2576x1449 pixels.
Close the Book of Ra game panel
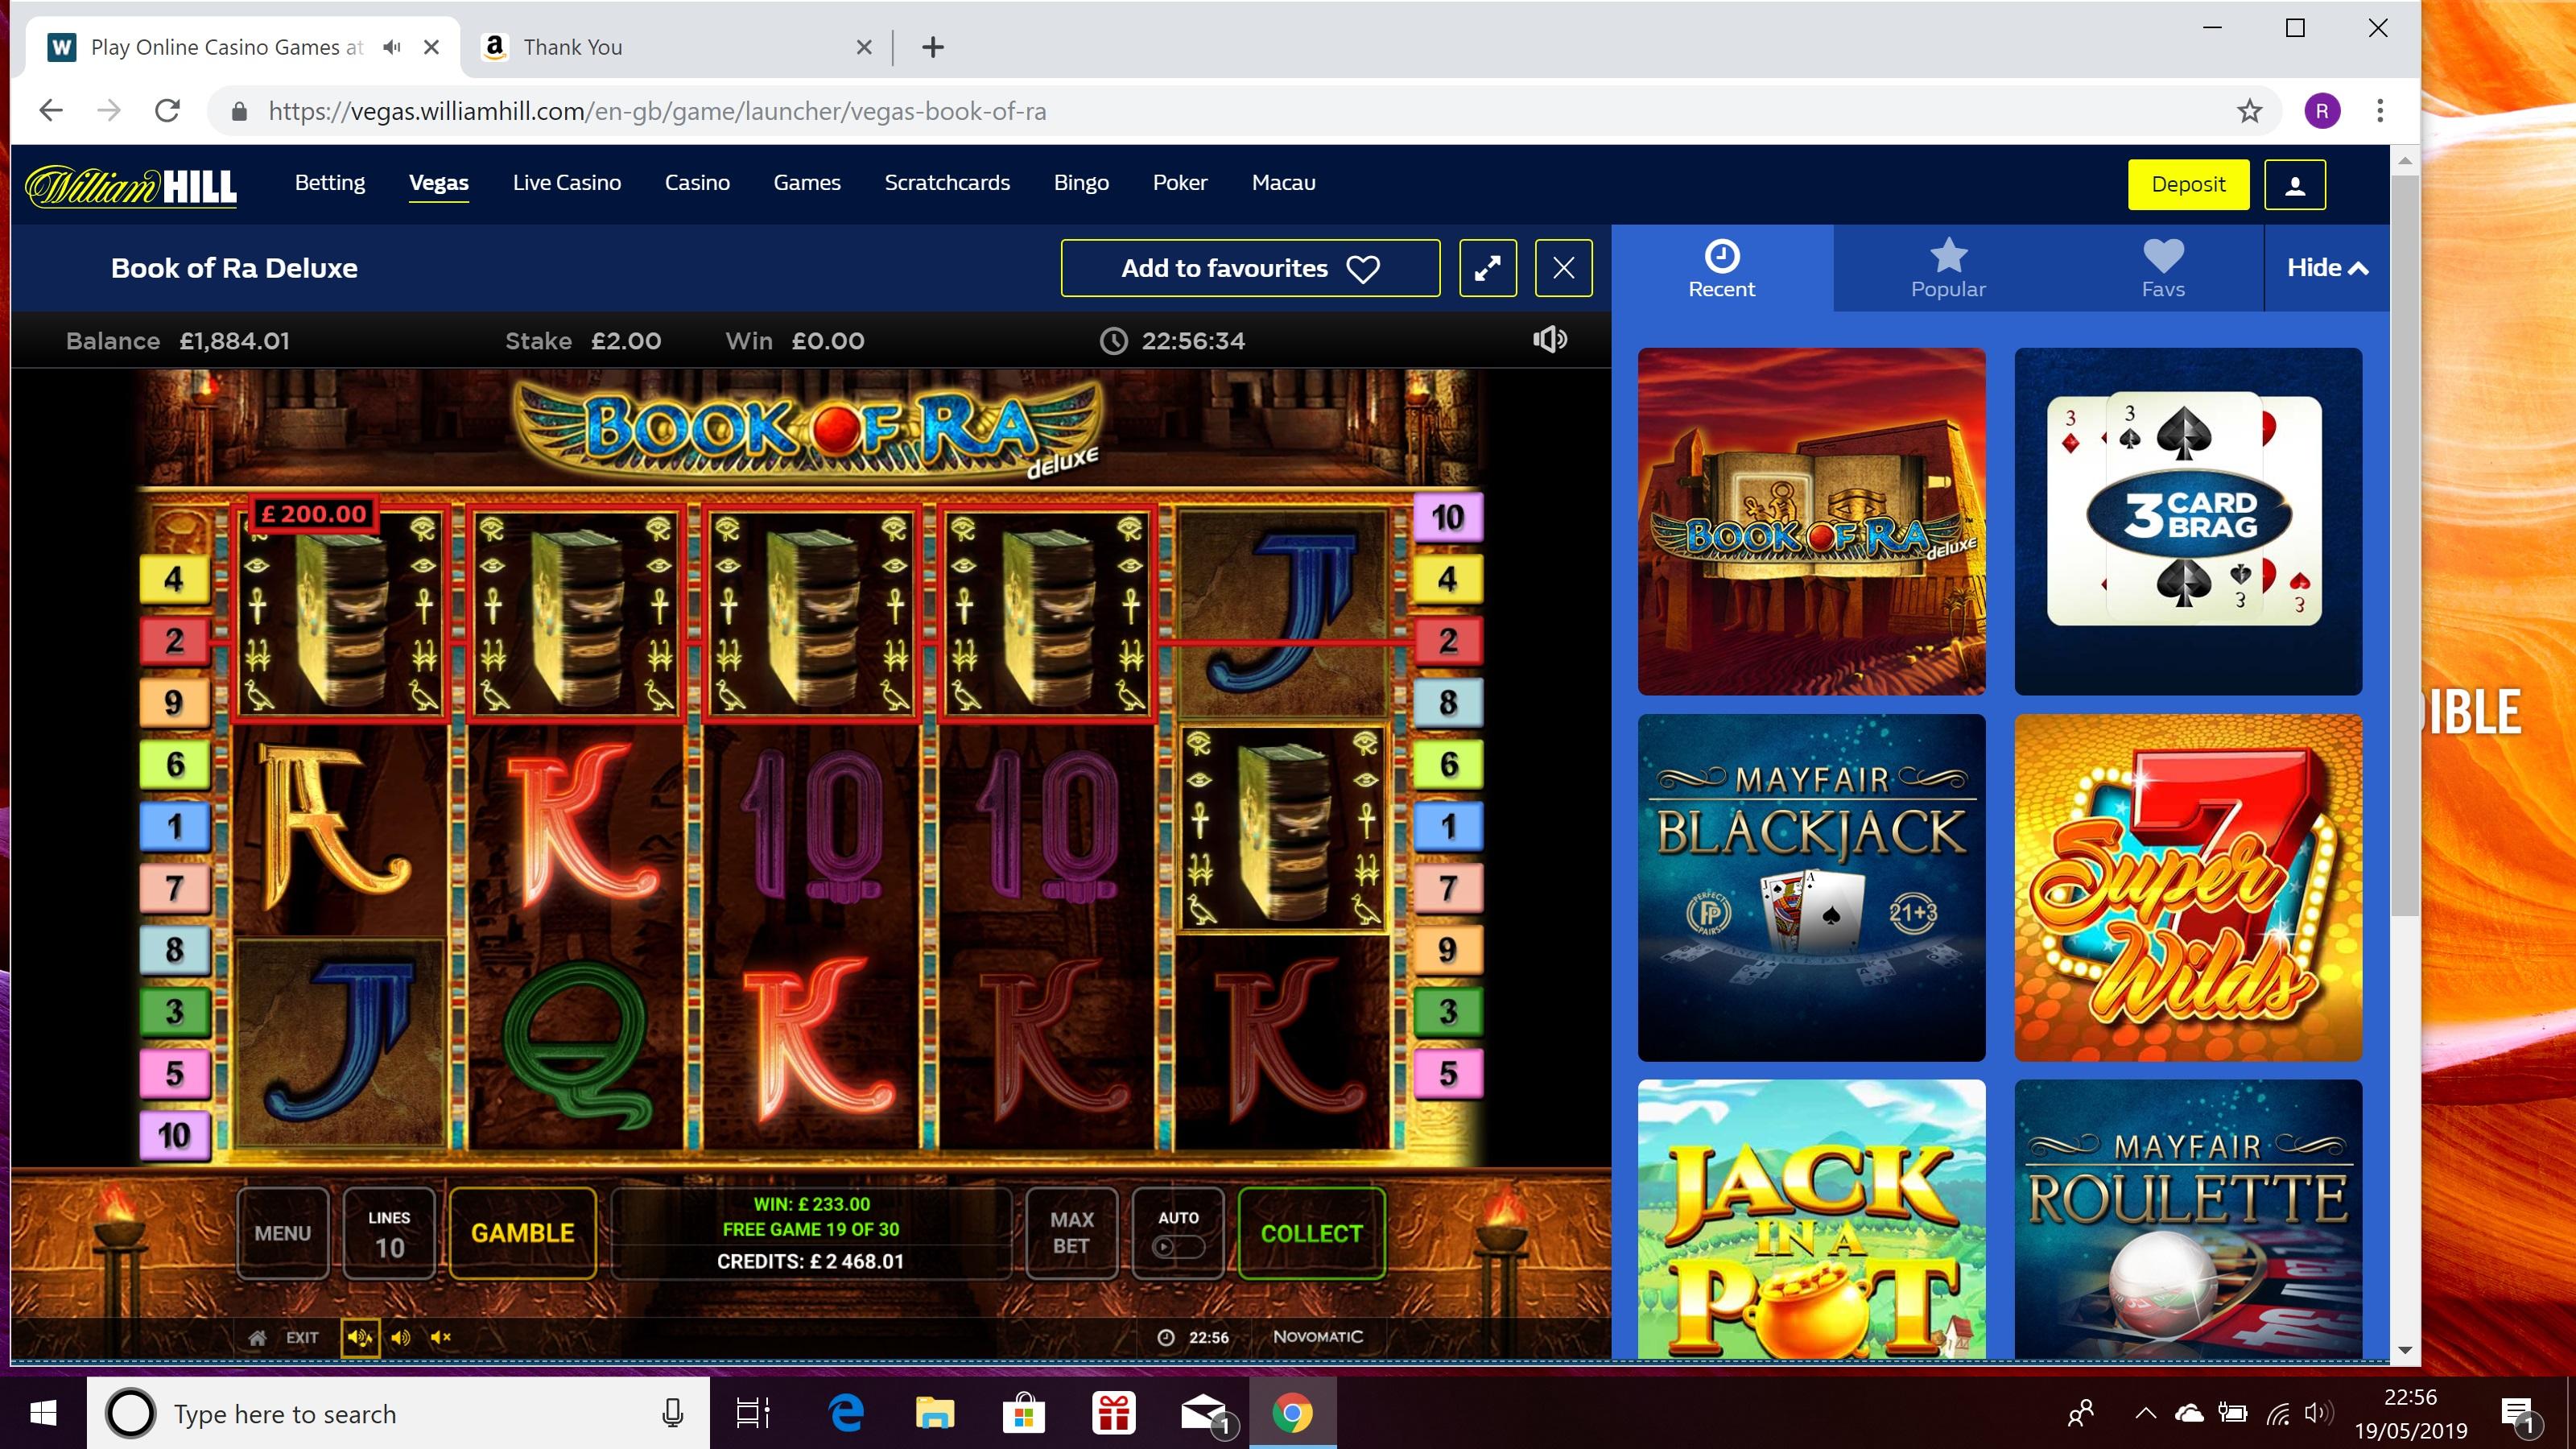coord(1564,268)
